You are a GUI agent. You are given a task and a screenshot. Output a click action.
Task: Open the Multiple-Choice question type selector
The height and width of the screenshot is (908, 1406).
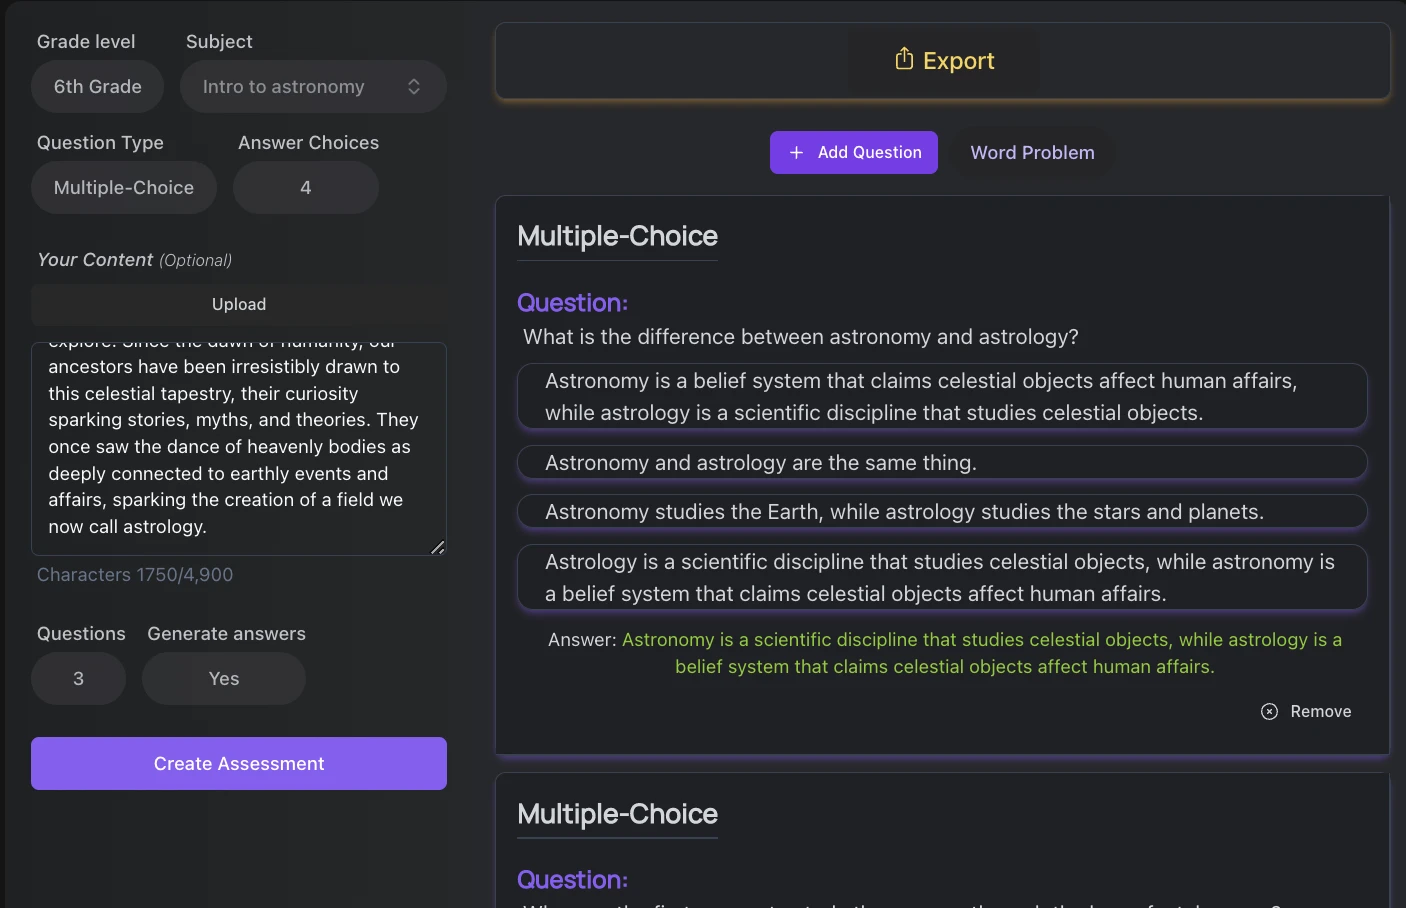pyautogui.click(x=124, y=188)
